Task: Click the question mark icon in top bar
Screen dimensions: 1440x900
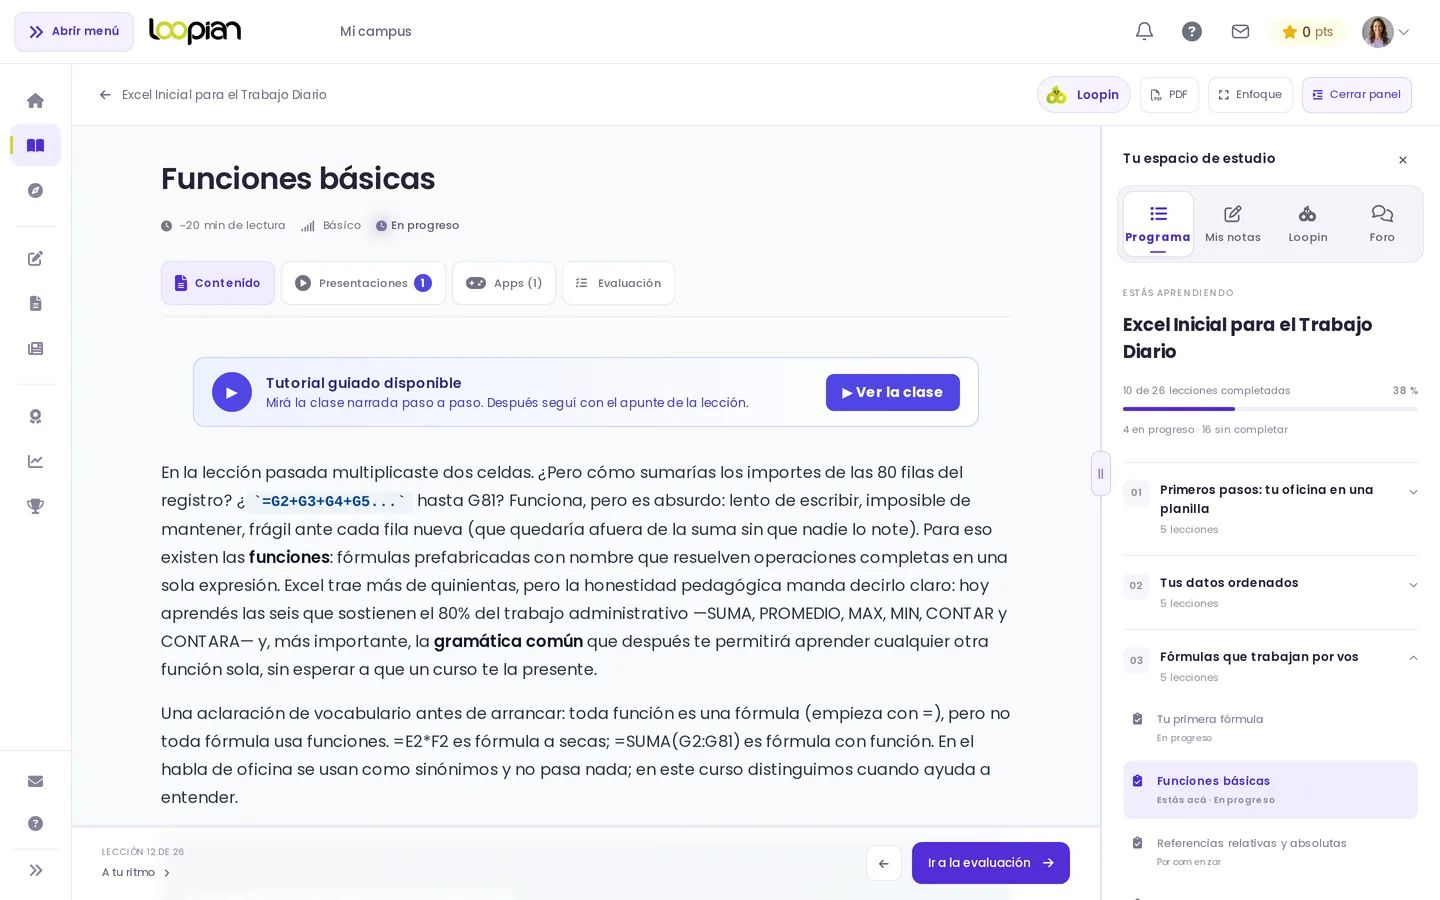Action: (x=1192, y=31)
